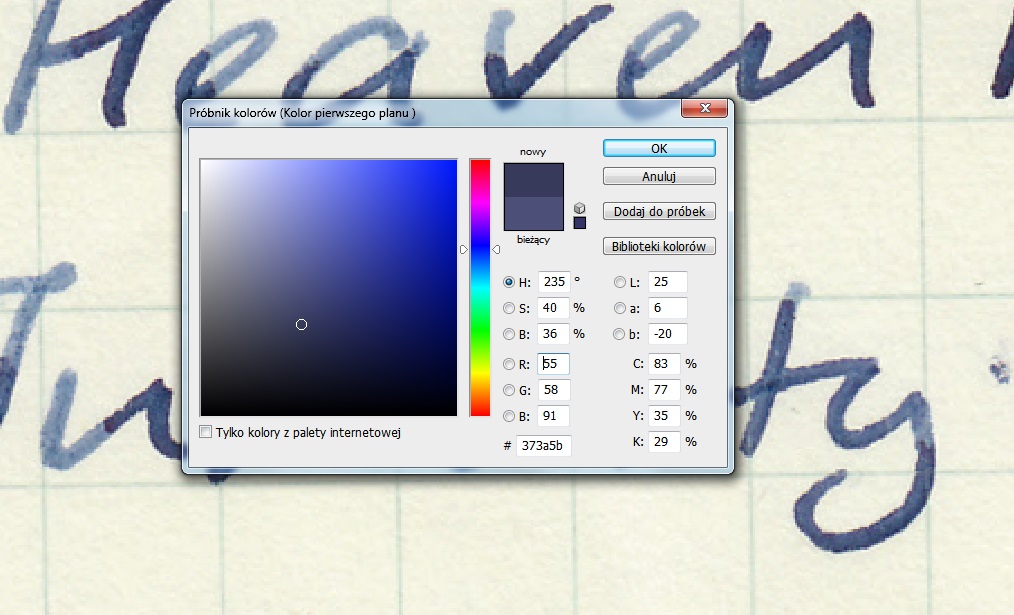Viewport: 1014px width, 615px height.
Task: Select the R red channel radio button
Action: pyautogui.click(x=509, y=365)
